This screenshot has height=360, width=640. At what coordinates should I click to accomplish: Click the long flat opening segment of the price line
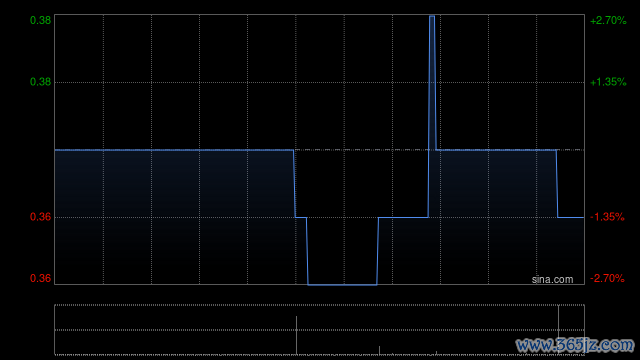[x=174, y=150]
